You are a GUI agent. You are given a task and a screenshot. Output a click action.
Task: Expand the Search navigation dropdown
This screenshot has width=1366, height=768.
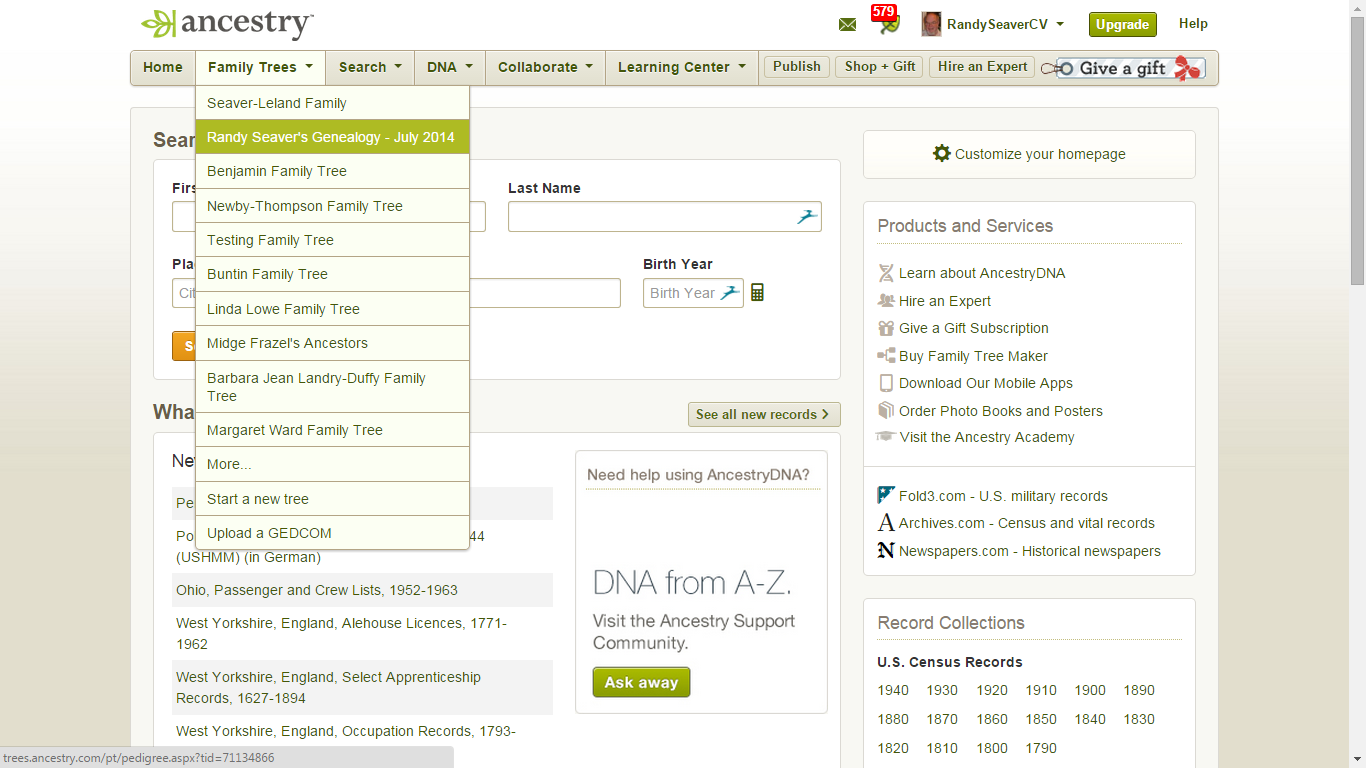pyautogui.click(x=369, y=67)
